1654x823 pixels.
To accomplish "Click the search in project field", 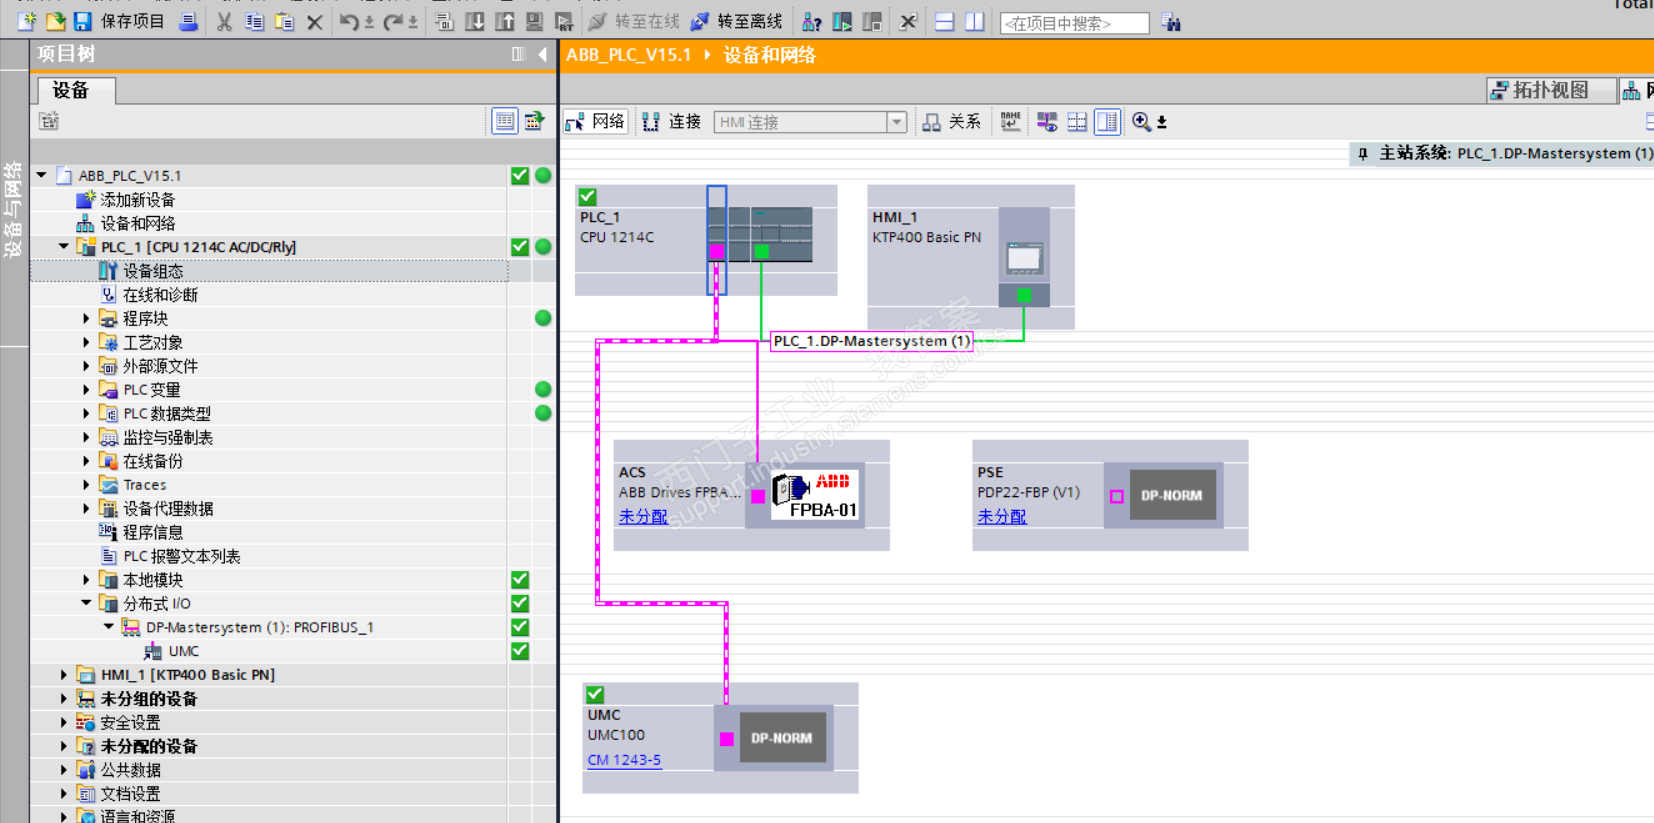I will [1075, 23].
